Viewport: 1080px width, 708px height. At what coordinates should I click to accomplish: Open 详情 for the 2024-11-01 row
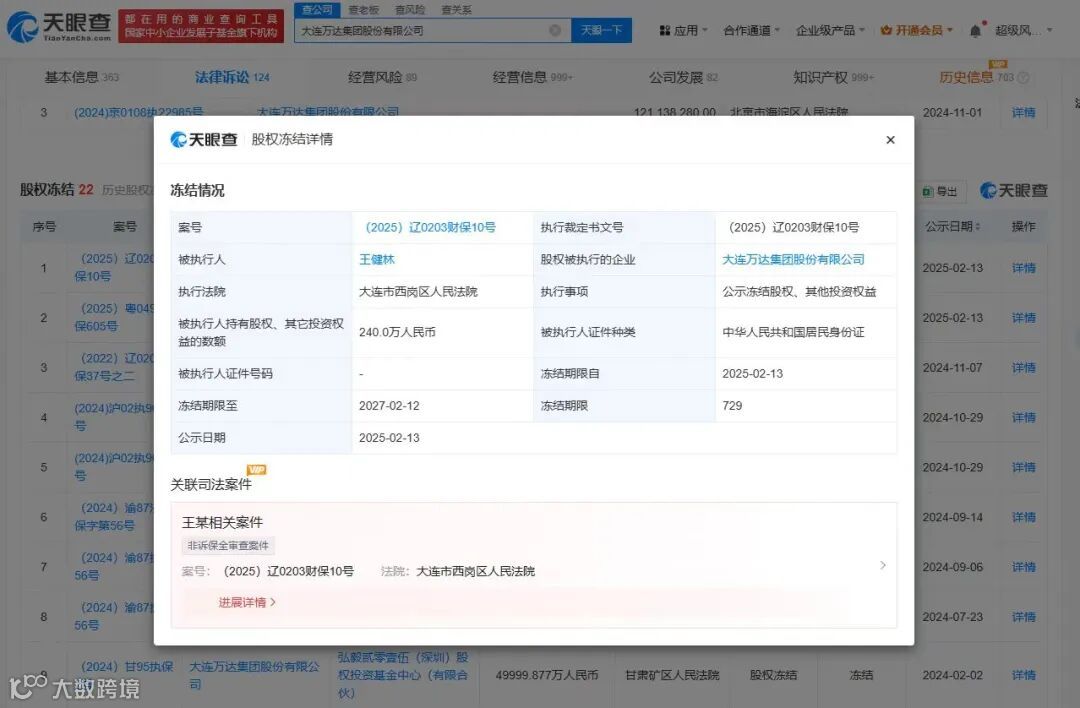coord(1024,112)
